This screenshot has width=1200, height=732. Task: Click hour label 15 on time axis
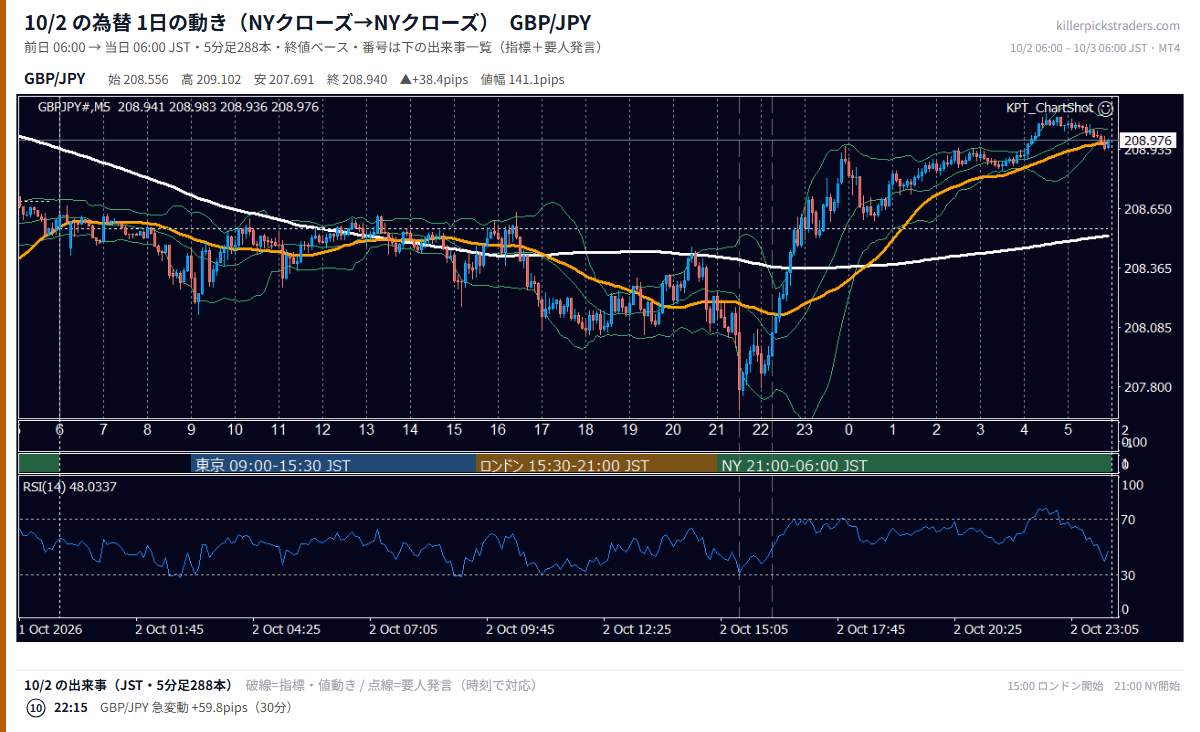point(454,430)
